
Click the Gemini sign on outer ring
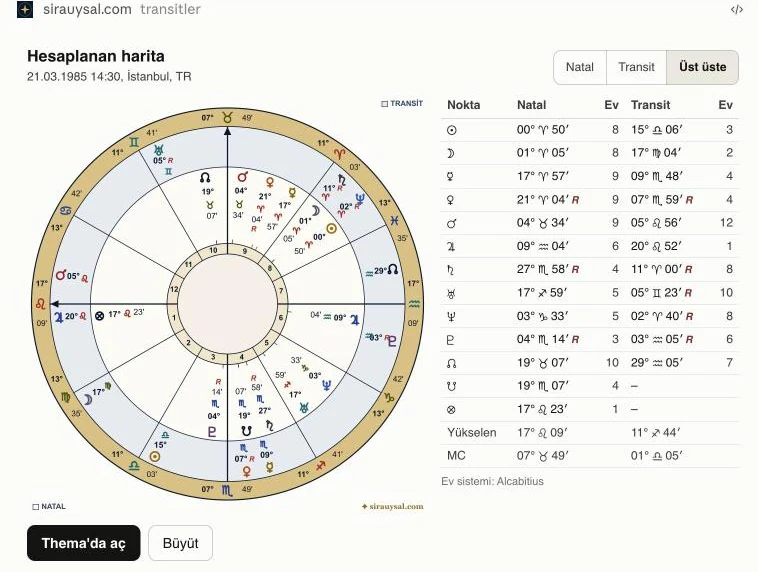[x=134, y=142]
